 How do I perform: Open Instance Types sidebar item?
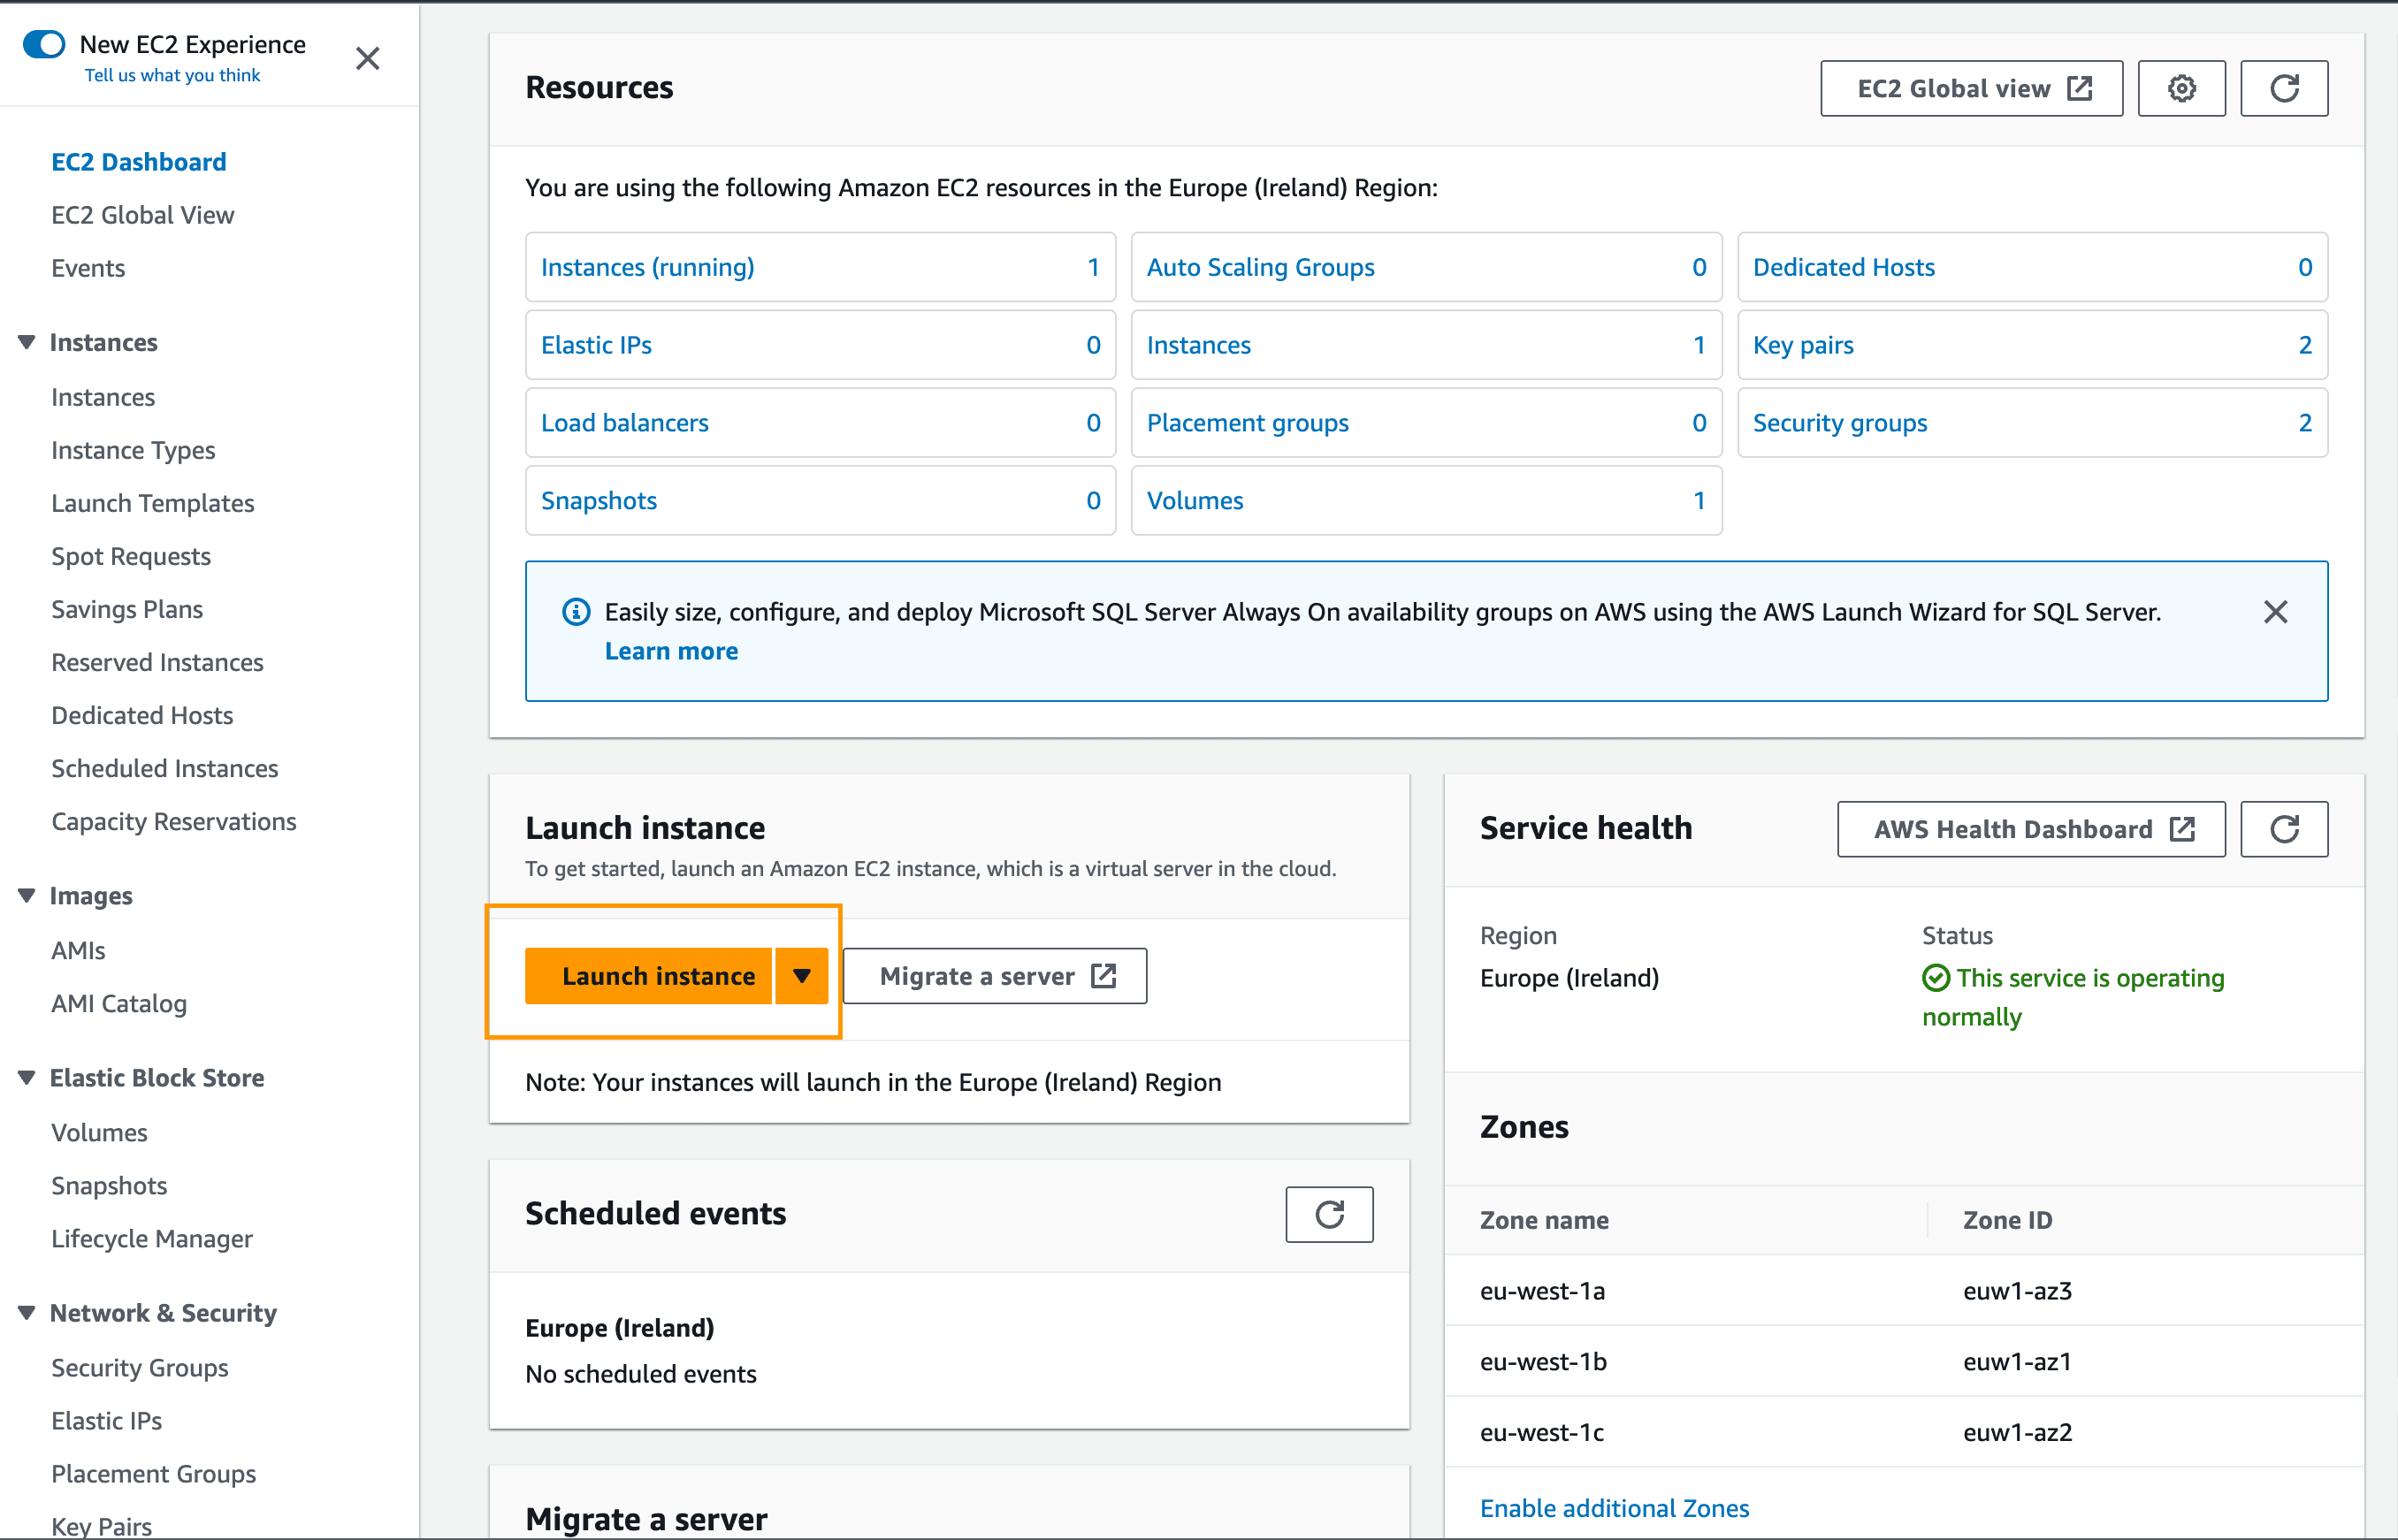click(133, 450)
